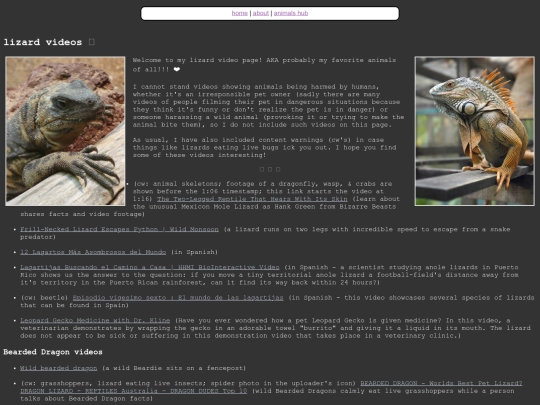
Task: Click the heart emoji after 'of all!!!'
Action: 176,70
